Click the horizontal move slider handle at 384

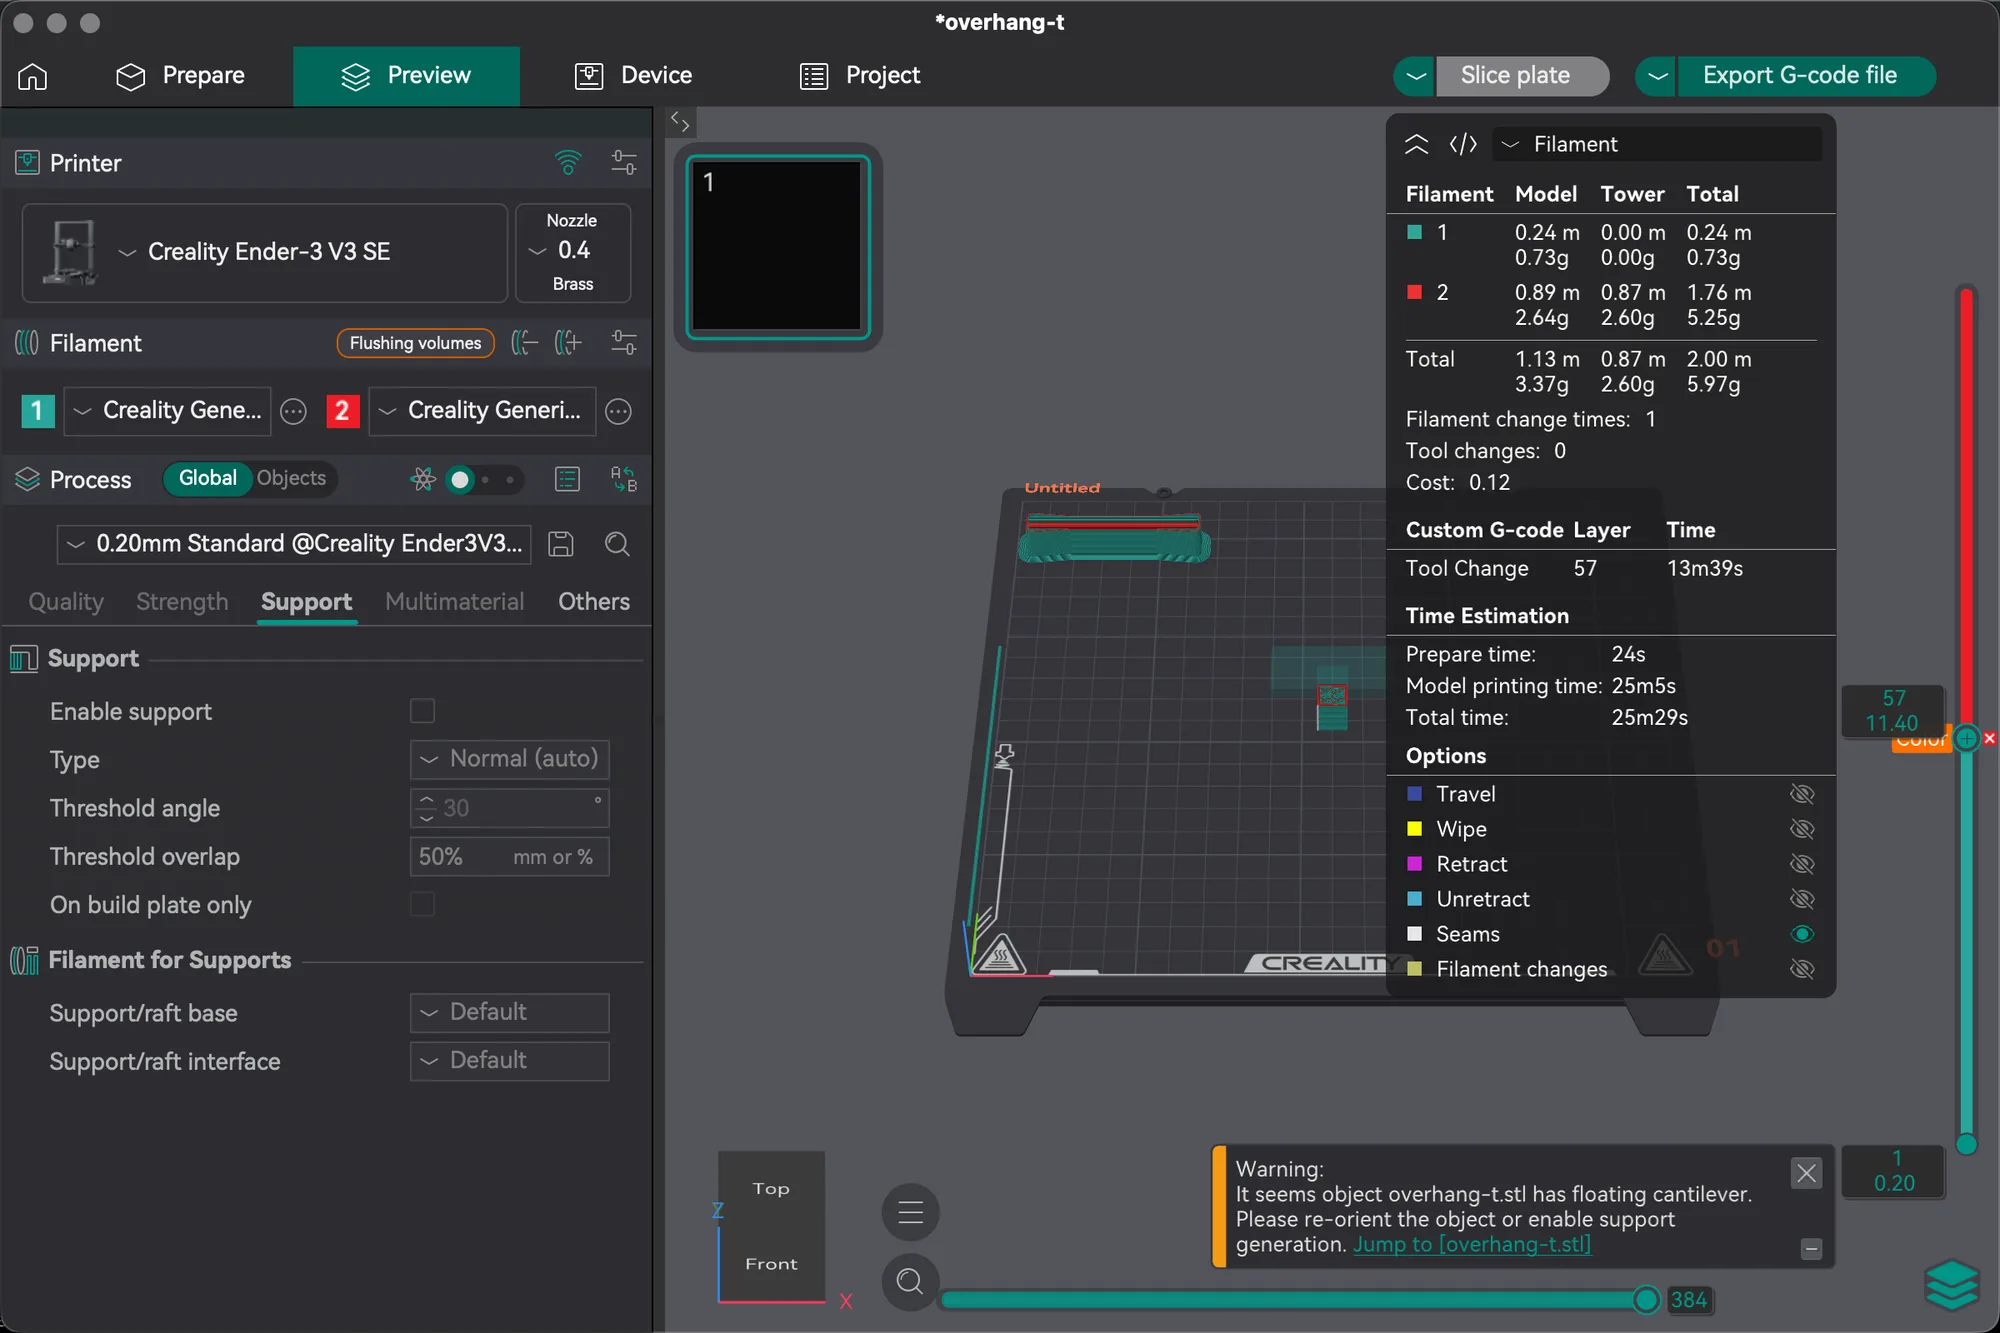[x=1646, y=1300]
